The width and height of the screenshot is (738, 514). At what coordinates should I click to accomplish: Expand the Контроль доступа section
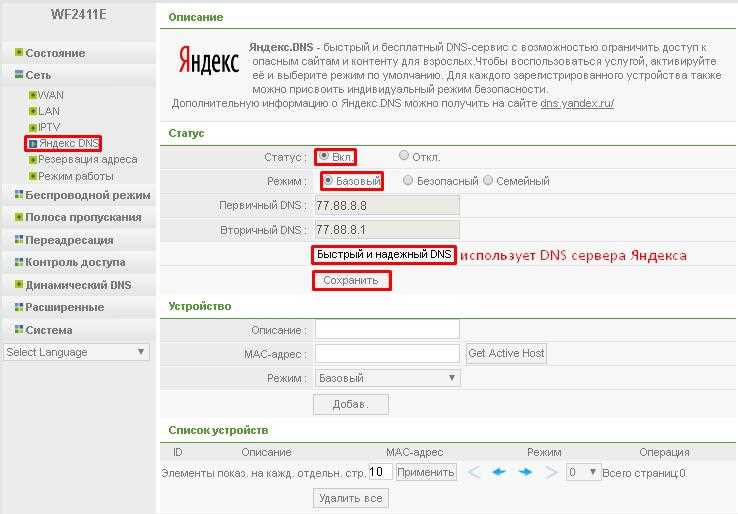(75, 262)
